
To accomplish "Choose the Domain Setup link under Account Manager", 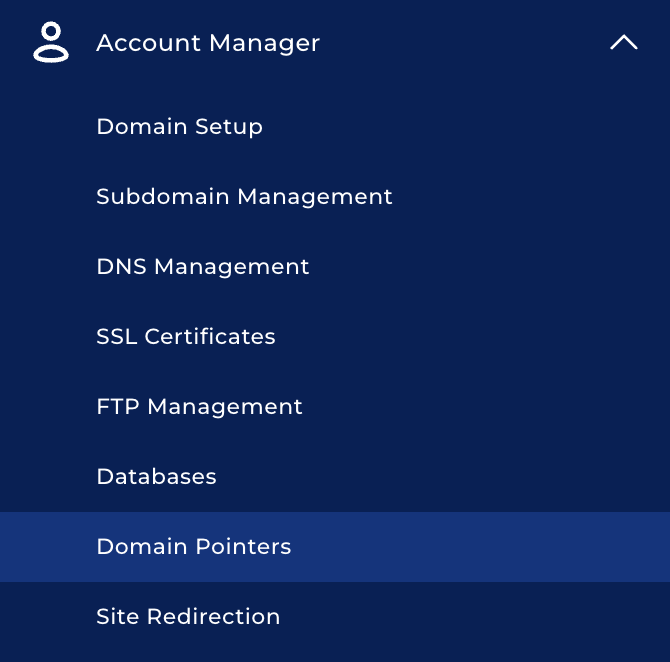I will pyautogui.click(x=179, y=127).
